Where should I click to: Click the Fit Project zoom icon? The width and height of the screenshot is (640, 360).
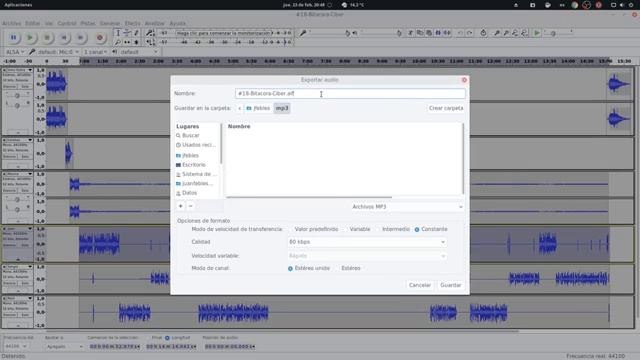pos(524,33)
